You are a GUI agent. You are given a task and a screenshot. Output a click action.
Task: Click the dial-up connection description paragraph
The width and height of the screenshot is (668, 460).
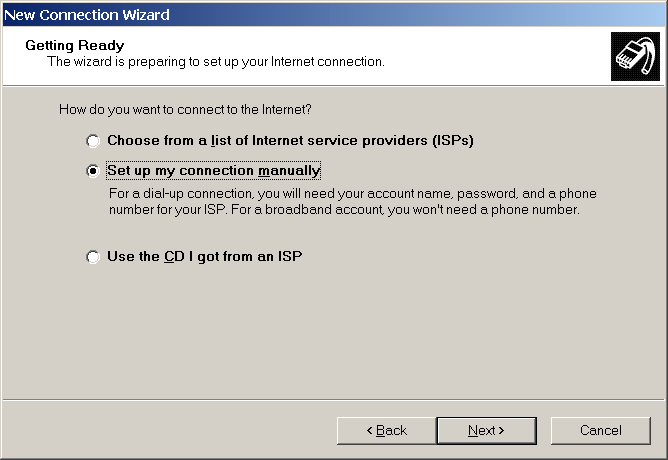pos(350,193)
